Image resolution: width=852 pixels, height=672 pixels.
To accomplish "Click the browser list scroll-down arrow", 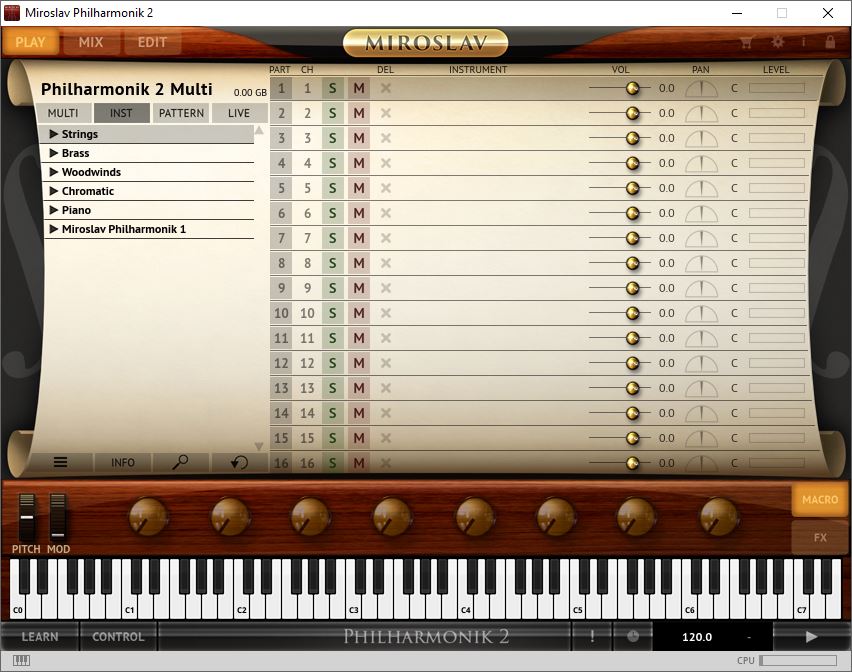I will [259, 446].
